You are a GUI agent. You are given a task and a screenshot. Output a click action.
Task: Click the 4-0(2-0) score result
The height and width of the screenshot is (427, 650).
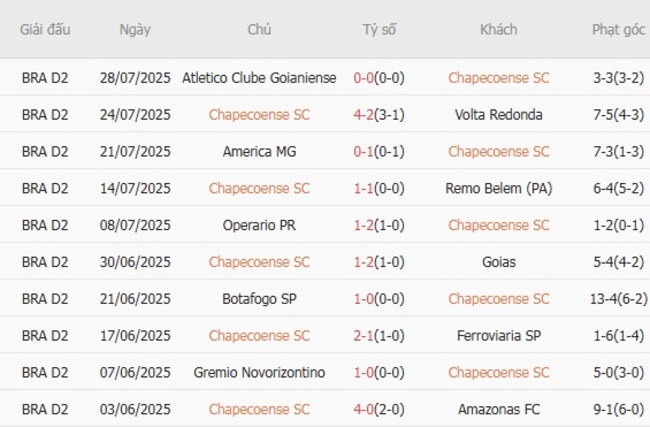pyautogui.click(x=379, y=410)
